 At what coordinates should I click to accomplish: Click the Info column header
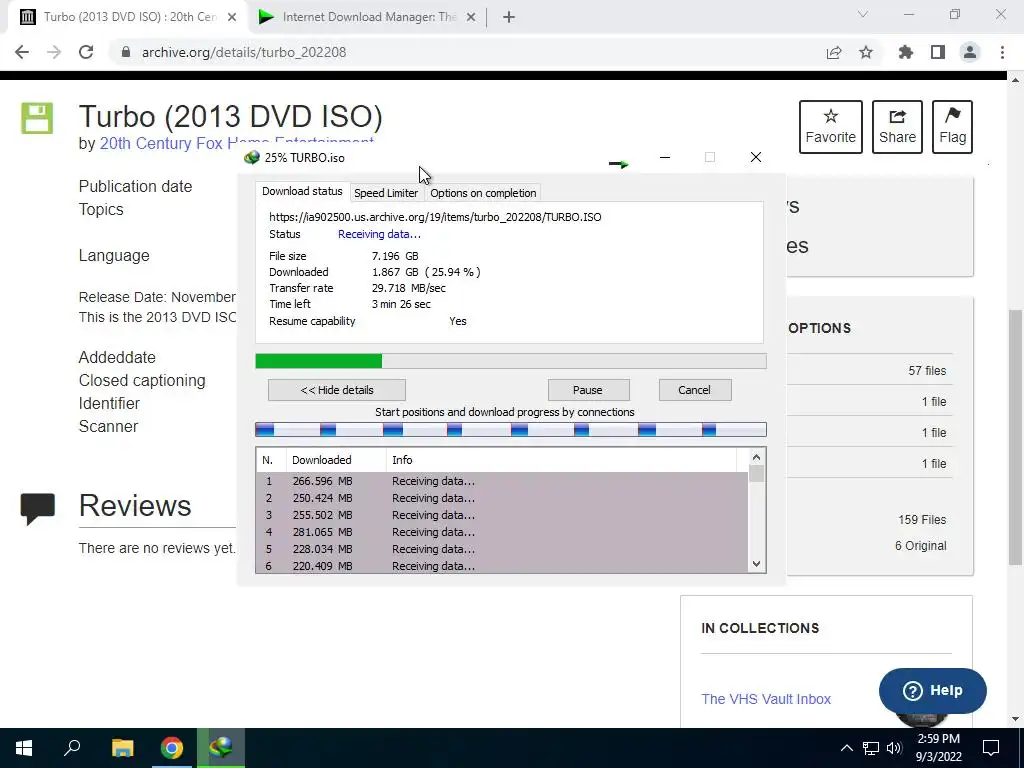[x=562, y=460]
